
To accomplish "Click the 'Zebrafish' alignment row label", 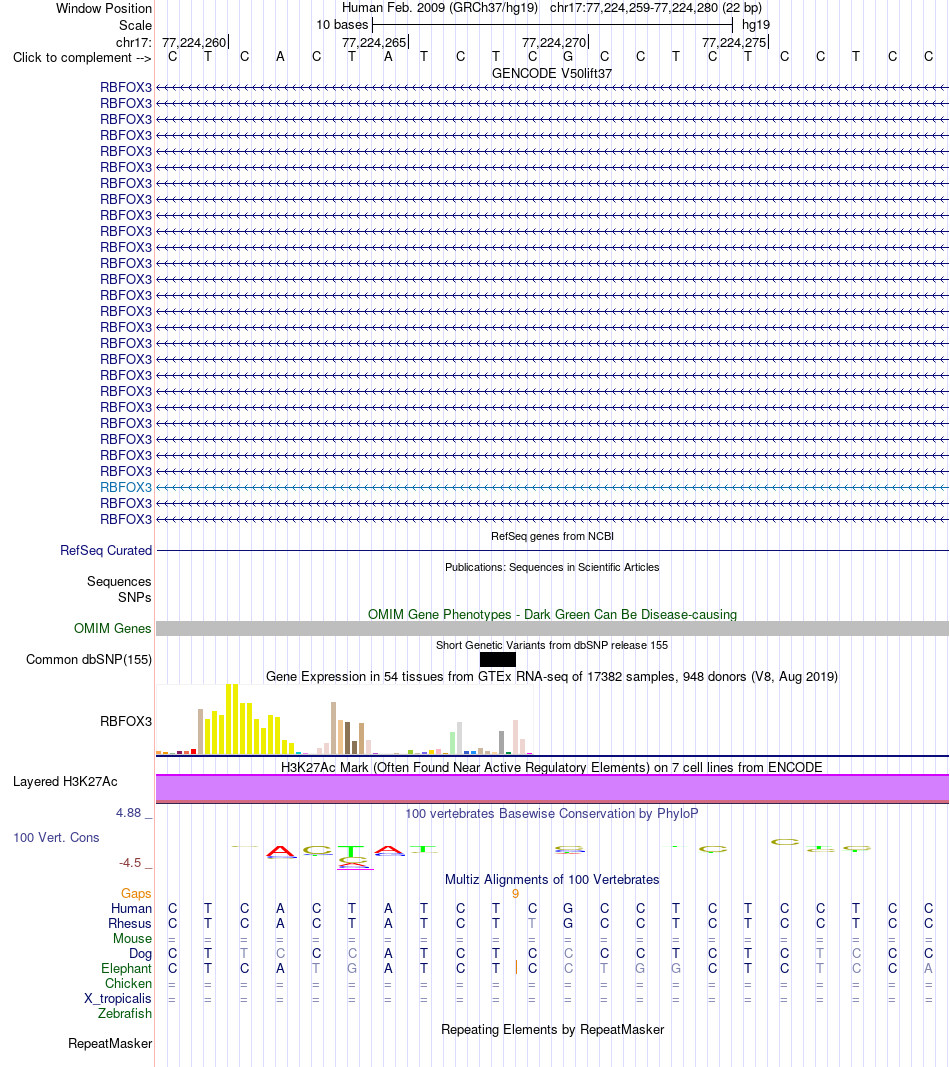I will [x=125, y=1013].
